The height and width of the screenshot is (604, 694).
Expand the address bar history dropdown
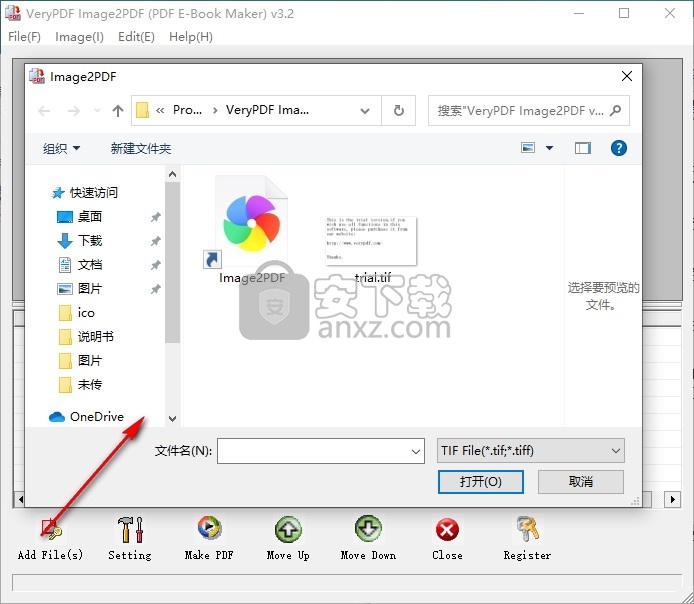coord(365,111)
